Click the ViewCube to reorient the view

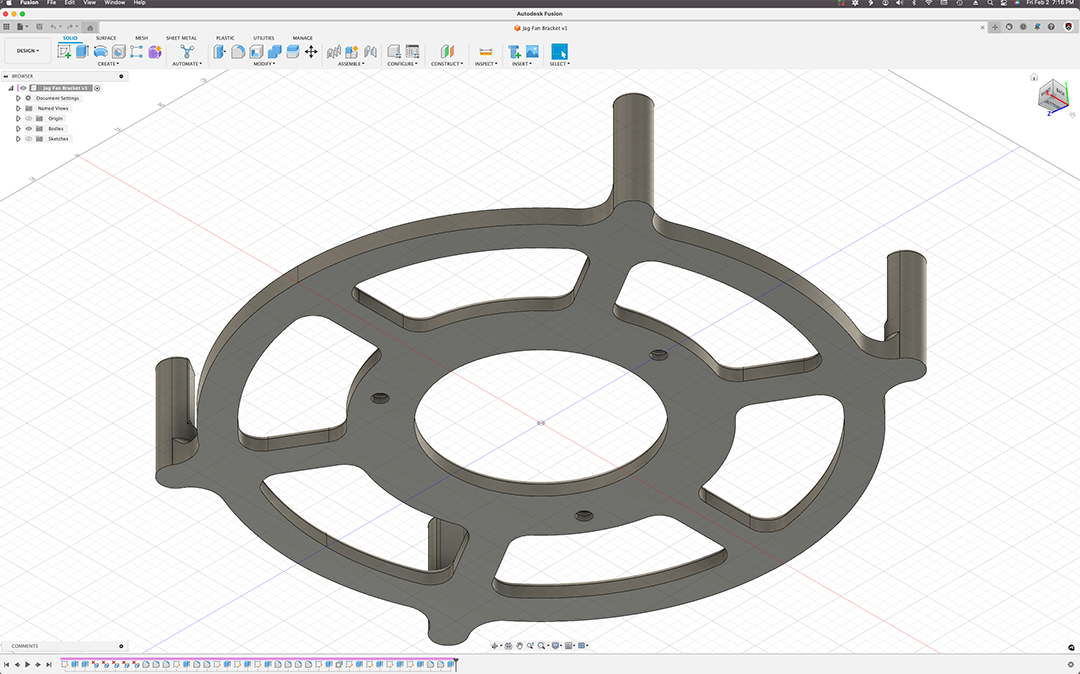[1052, 94]
